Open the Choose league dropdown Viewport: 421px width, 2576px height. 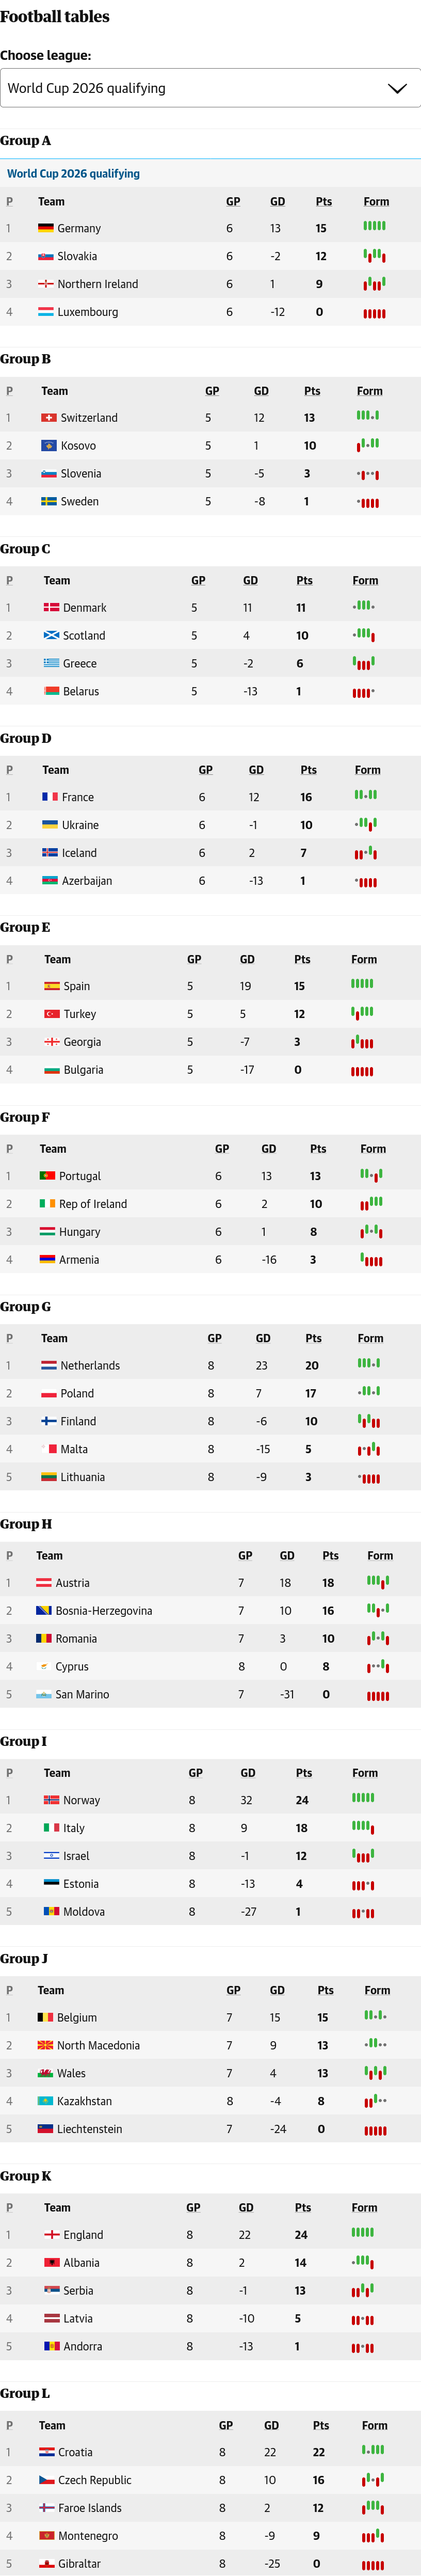[200, 88]
